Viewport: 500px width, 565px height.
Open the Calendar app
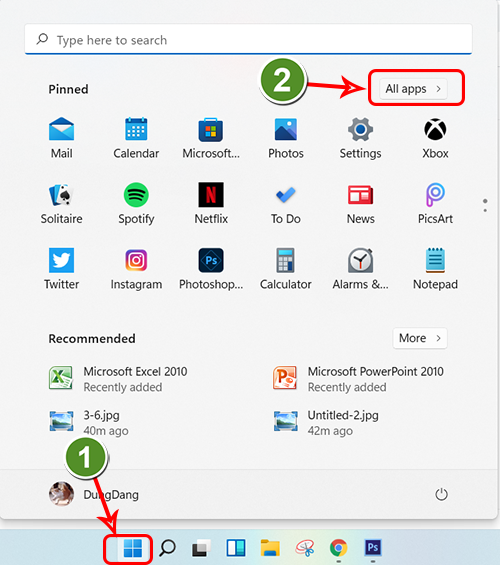click(136, 137)
